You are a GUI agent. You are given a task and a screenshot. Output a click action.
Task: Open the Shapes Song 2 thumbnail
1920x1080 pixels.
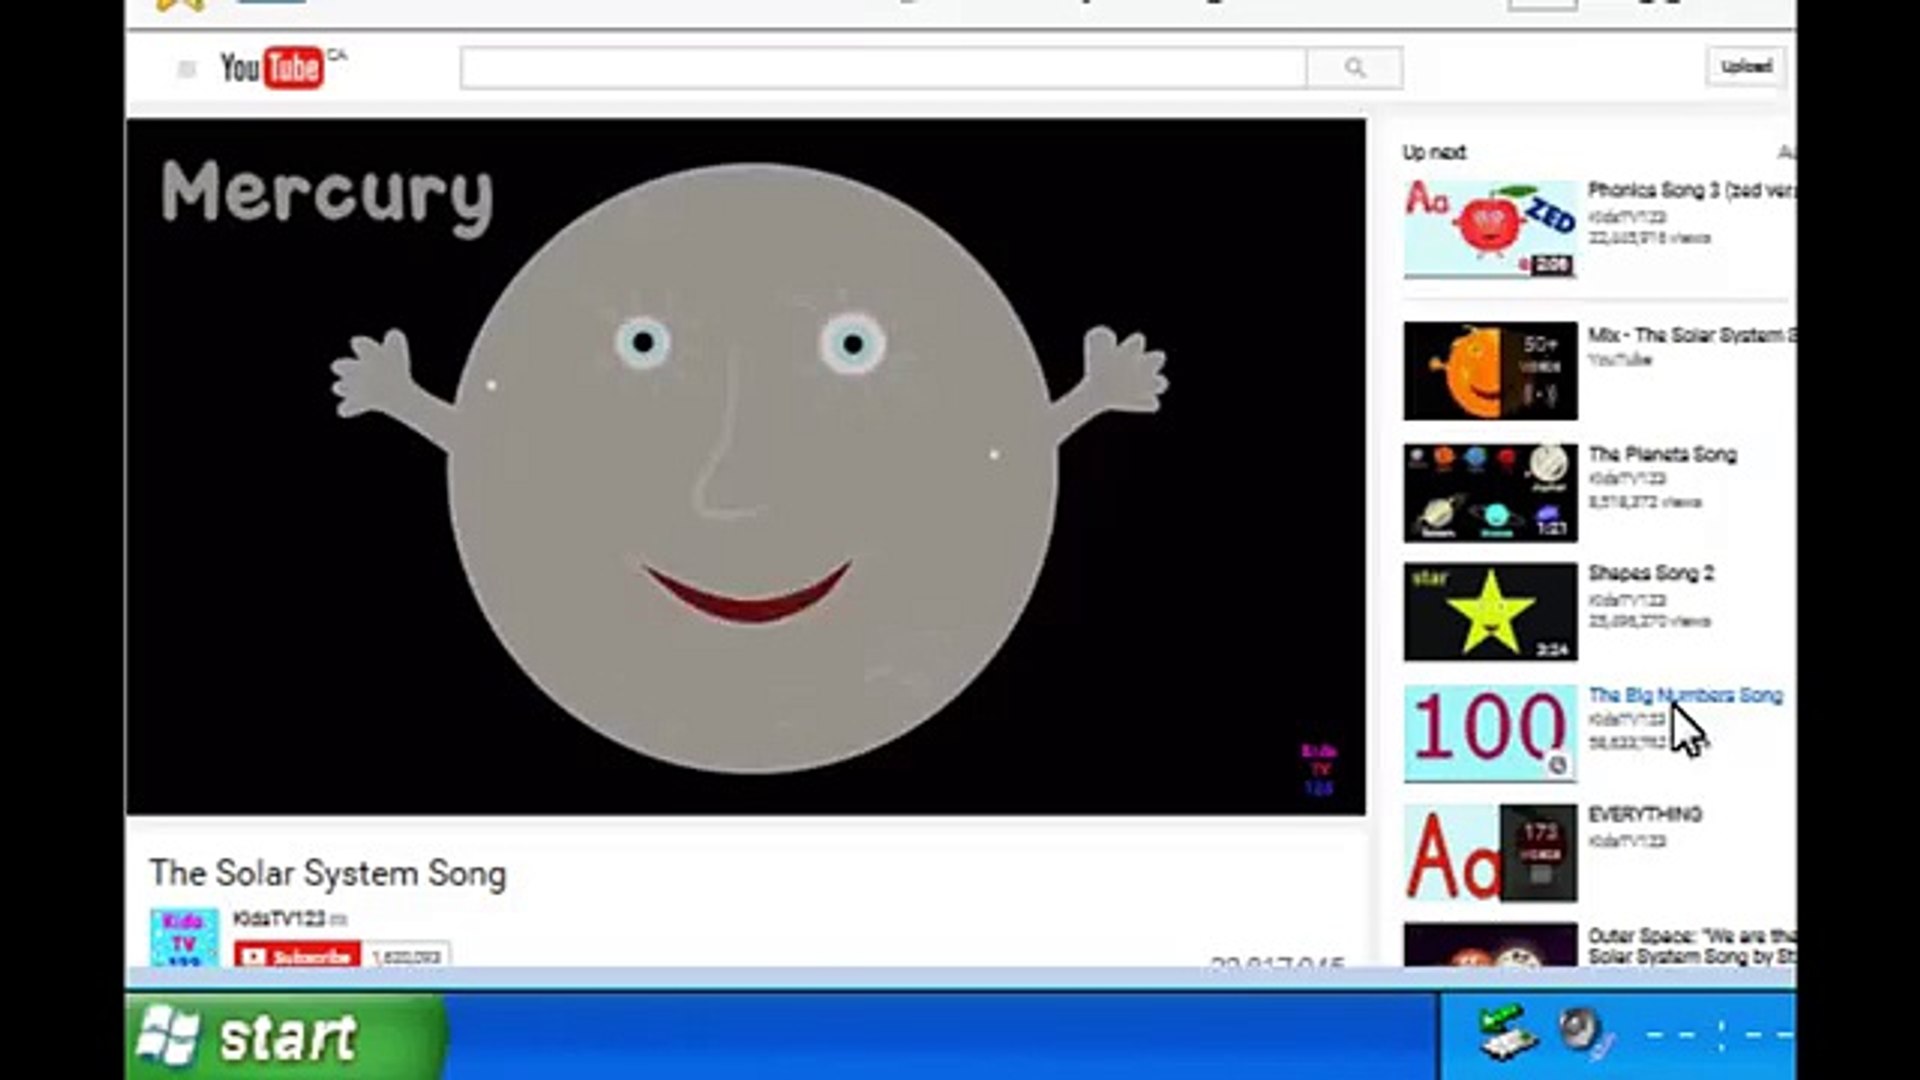(1489, 611)
